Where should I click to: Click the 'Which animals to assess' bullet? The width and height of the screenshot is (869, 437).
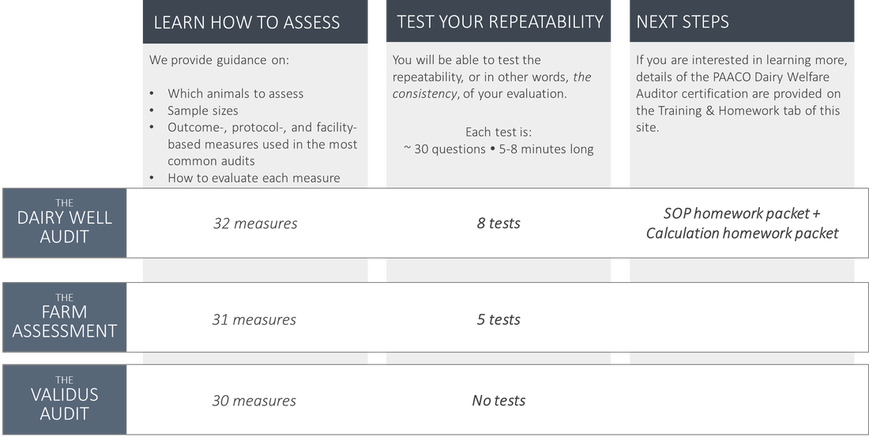[x=235, y=94]
